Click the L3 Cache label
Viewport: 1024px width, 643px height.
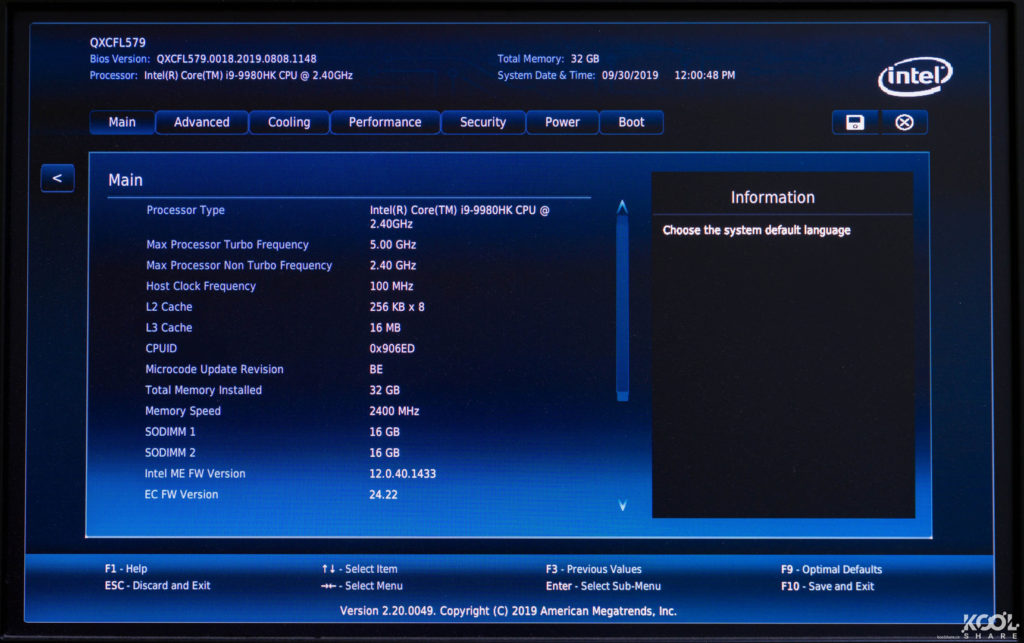pyautogui.click(x=169, y=328)
